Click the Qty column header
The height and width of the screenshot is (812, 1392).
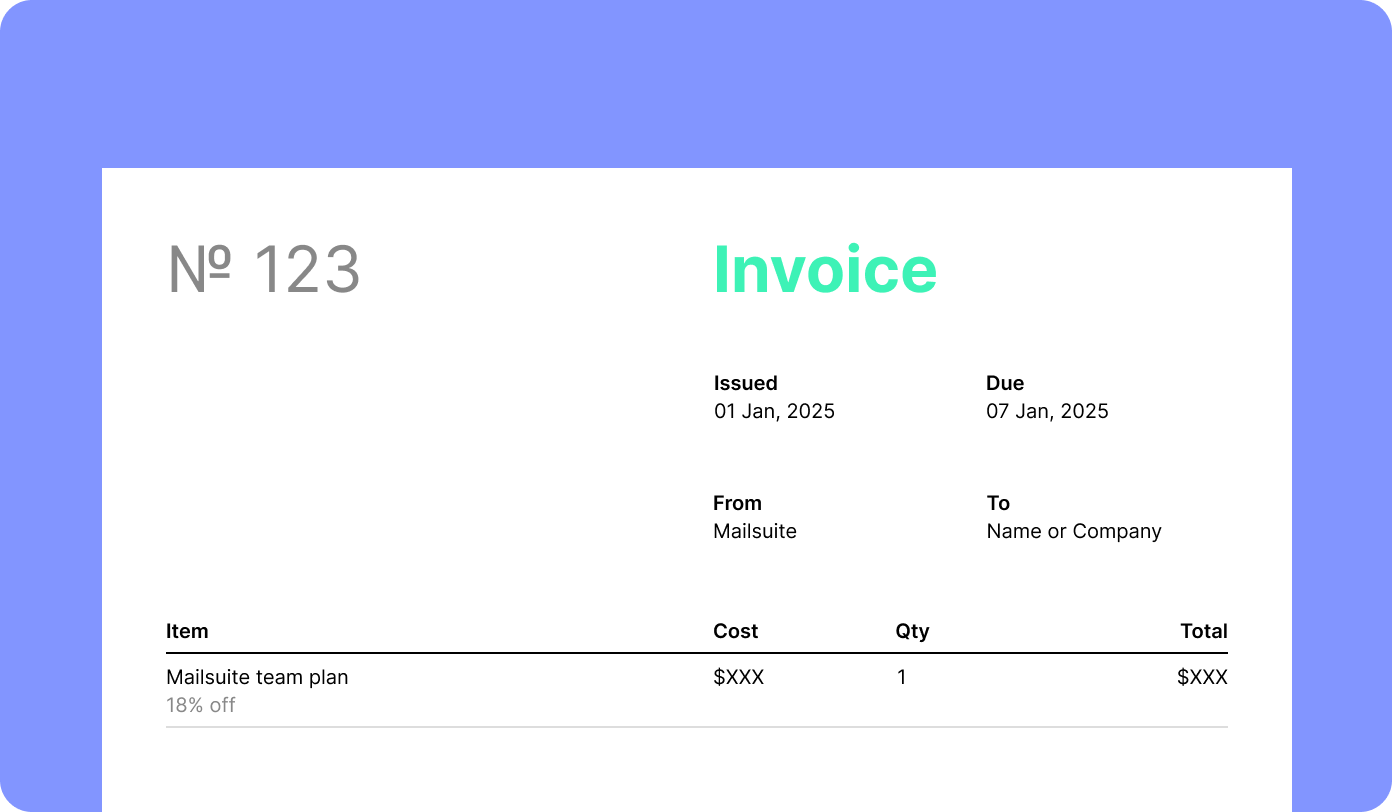coord(912,631)
